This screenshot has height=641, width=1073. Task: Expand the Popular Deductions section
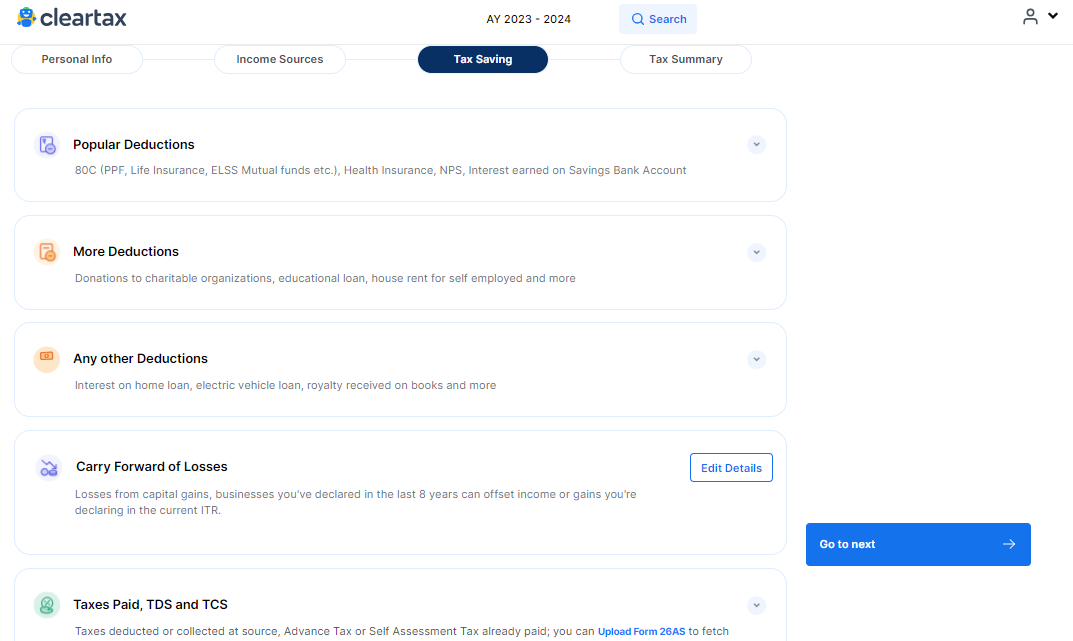[x=756, y=144]
